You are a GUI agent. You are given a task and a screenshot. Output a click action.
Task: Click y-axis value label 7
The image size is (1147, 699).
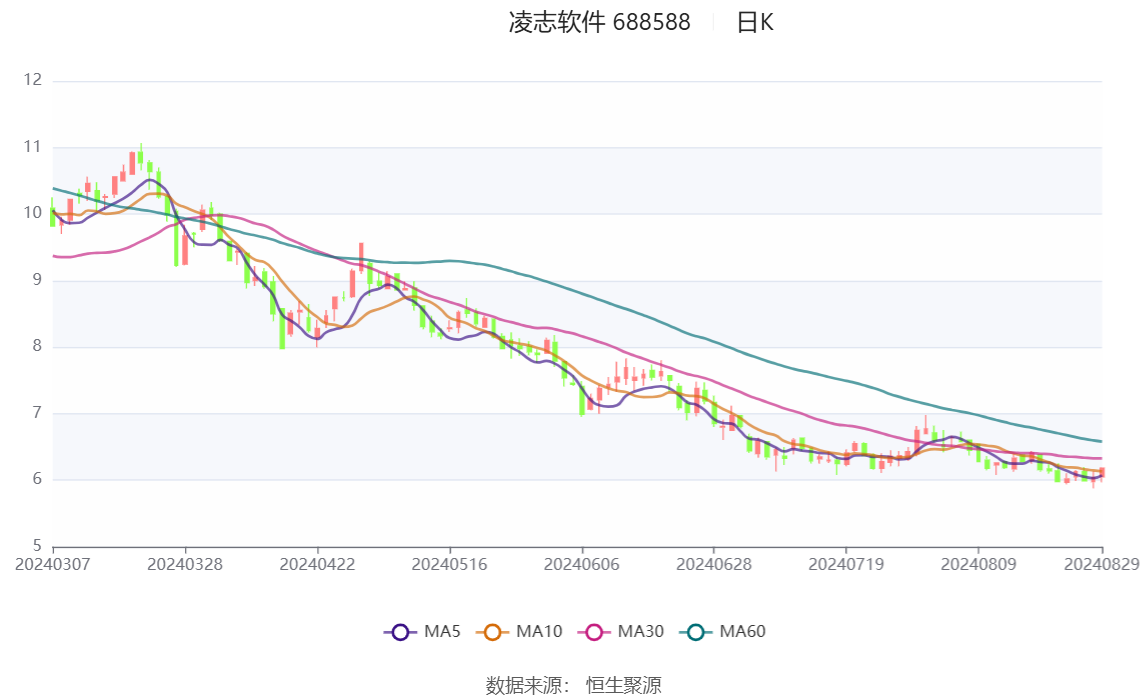37,412
